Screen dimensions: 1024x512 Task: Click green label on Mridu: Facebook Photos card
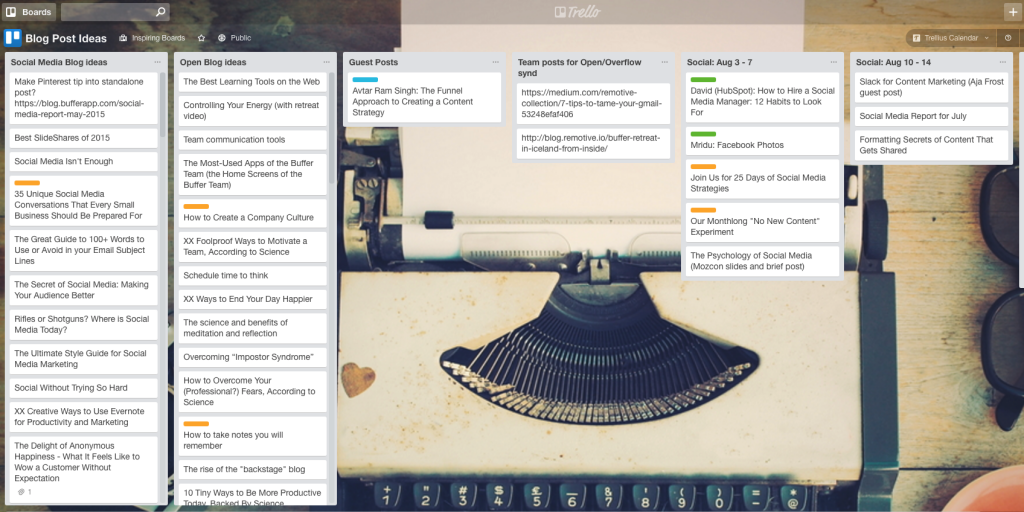point(703,134)
